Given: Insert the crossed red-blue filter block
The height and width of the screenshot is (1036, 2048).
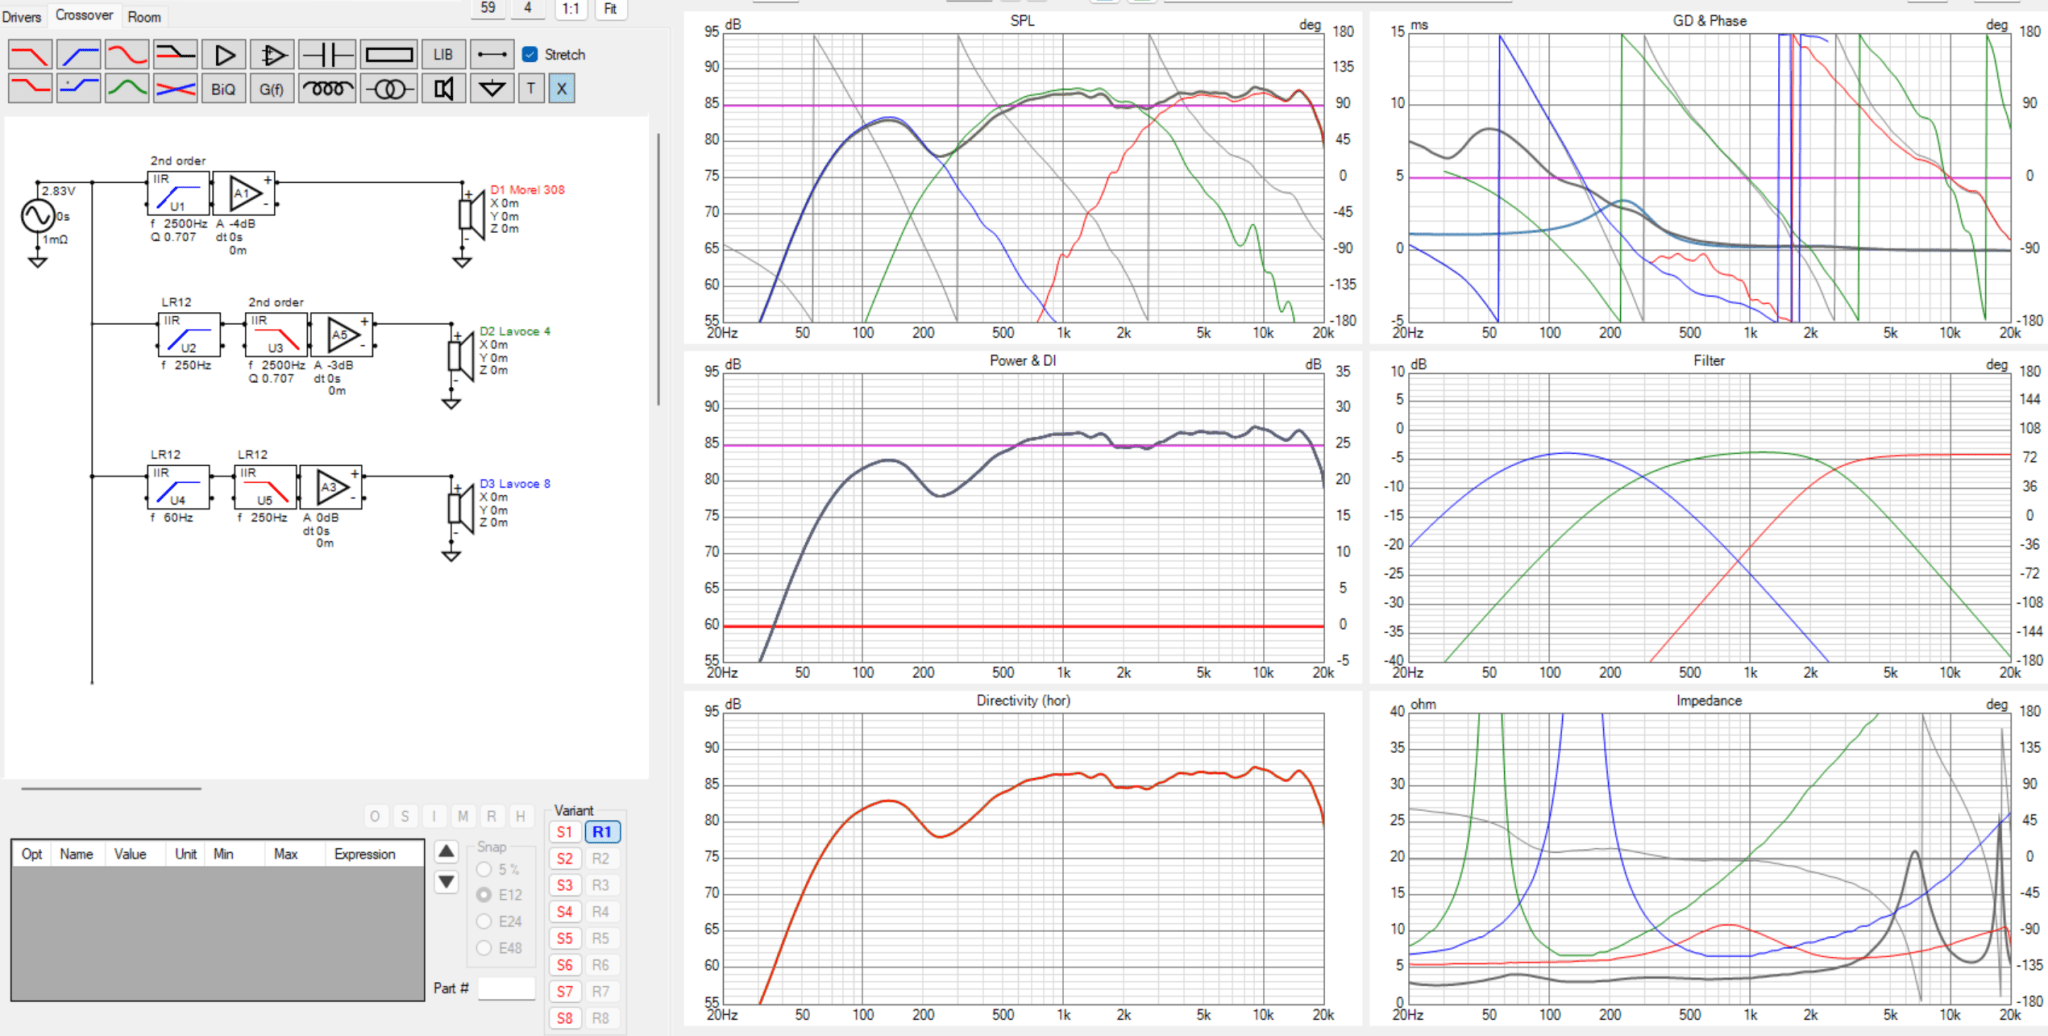Looking at the screenshot, I should coord(175,88).
